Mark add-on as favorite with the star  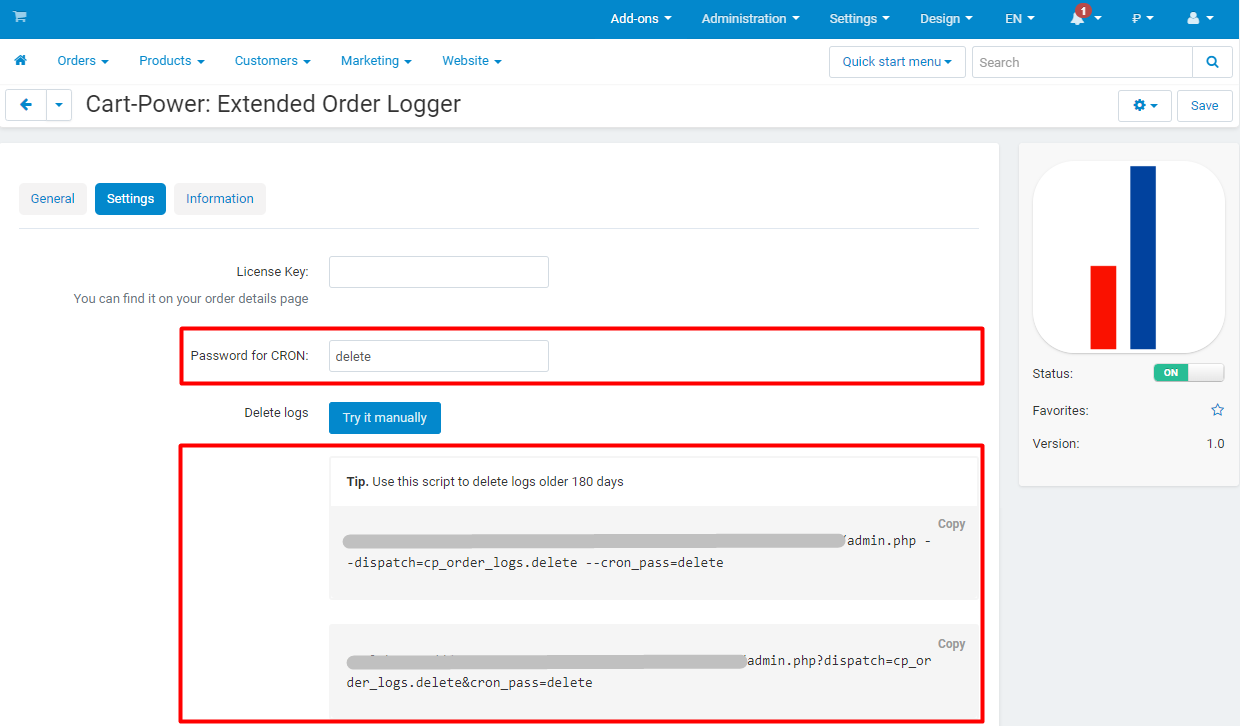(1217, 410)
